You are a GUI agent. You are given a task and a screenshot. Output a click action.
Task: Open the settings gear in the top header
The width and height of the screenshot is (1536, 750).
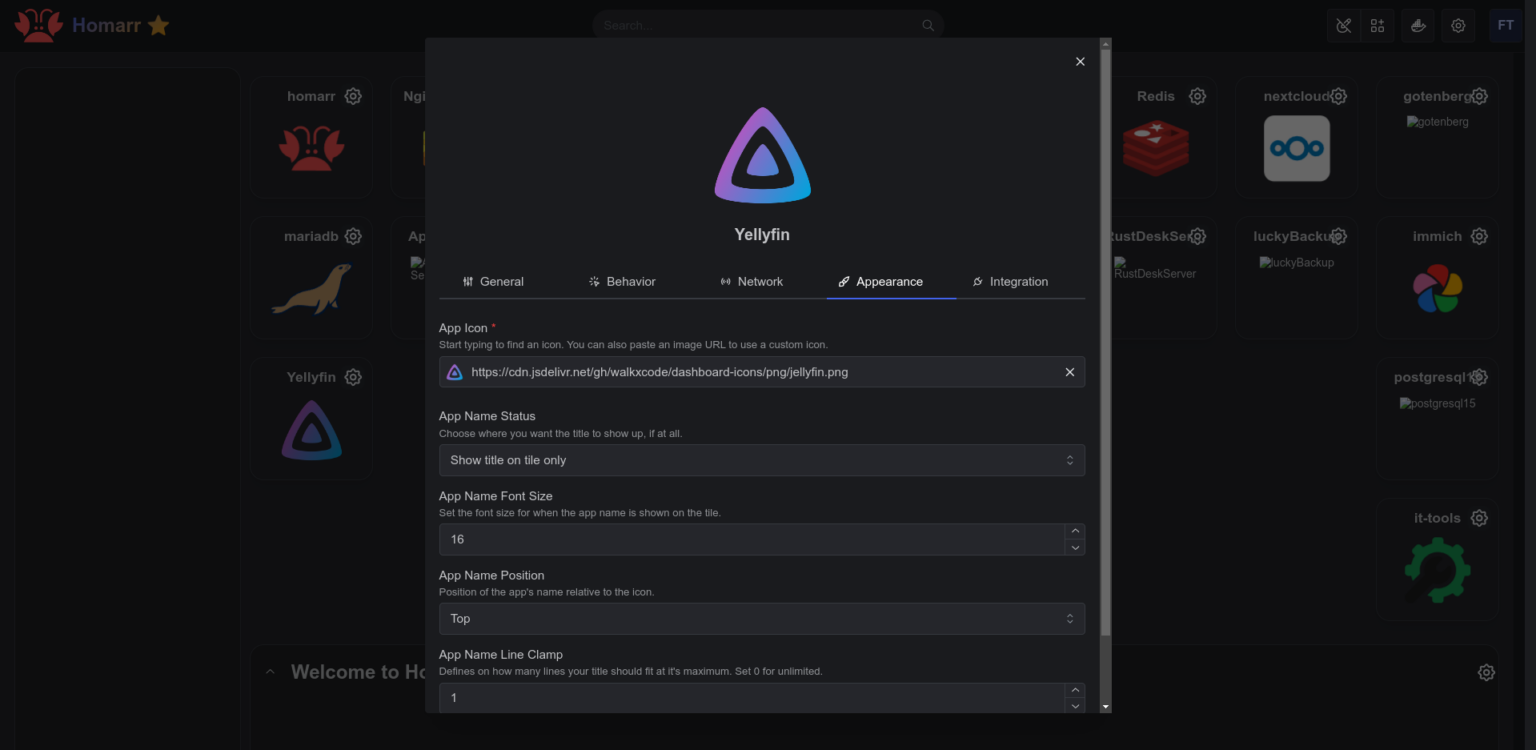(1458, 26)
